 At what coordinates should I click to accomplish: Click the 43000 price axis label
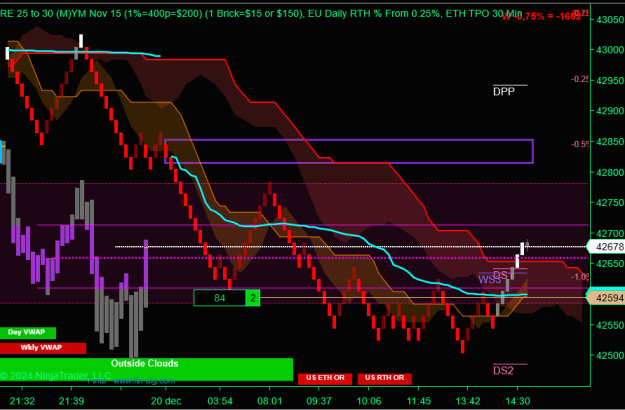point(610,50)
